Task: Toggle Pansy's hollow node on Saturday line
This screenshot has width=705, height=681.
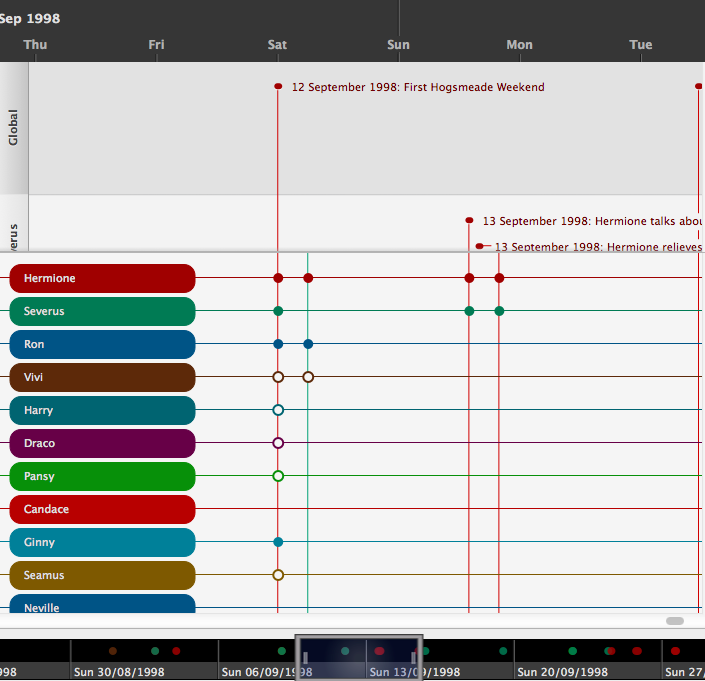Action: point(278,476)
